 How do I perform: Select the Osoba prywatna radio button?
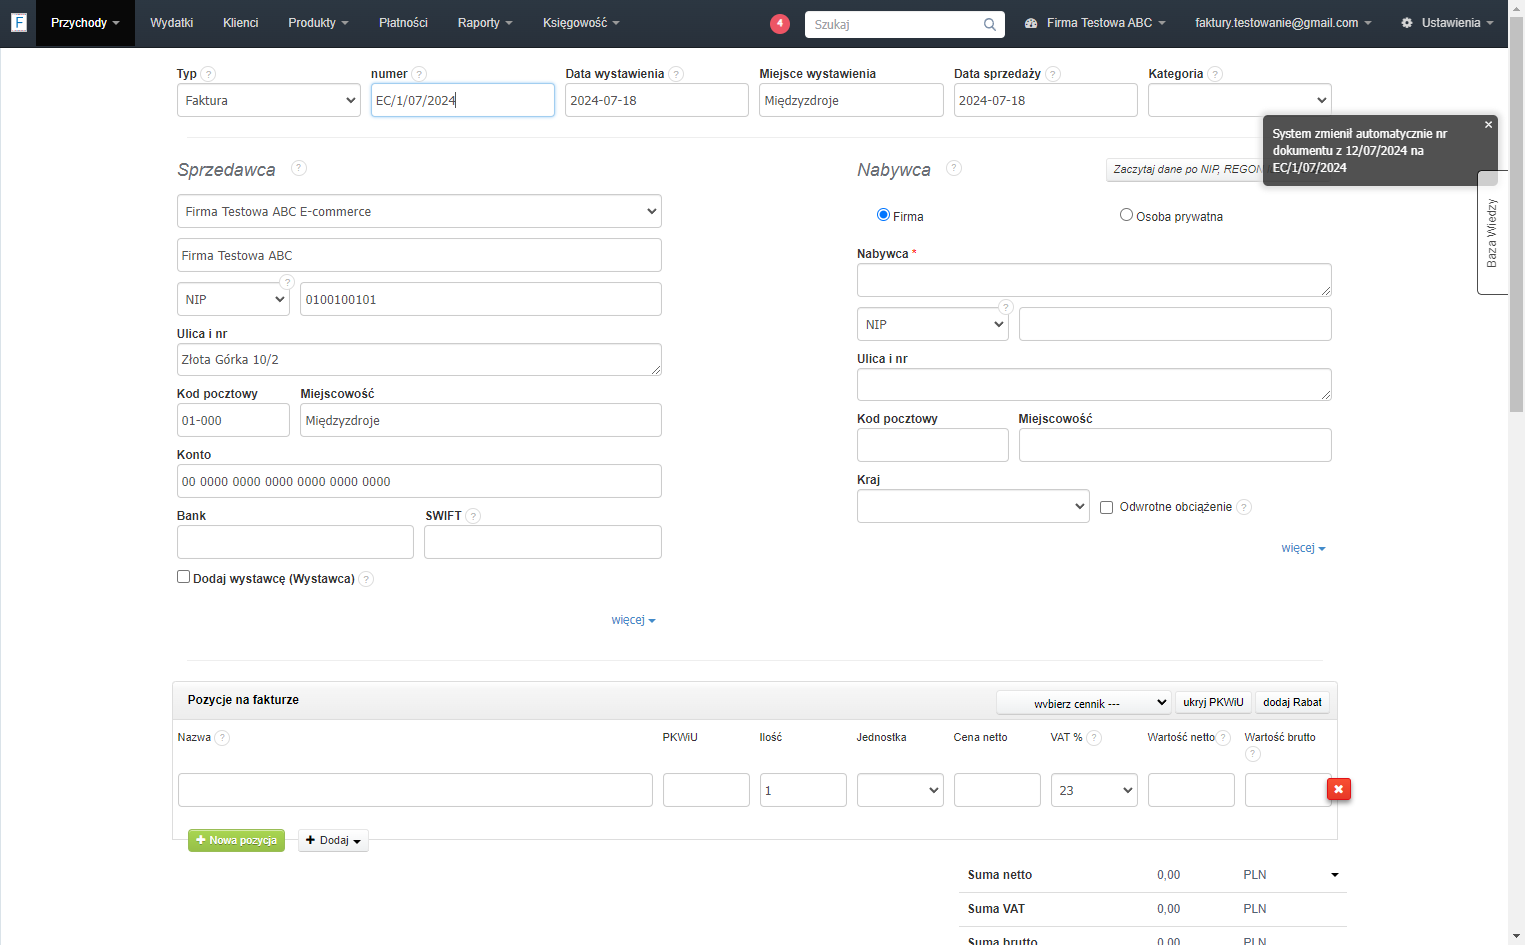pos(1126,215)
